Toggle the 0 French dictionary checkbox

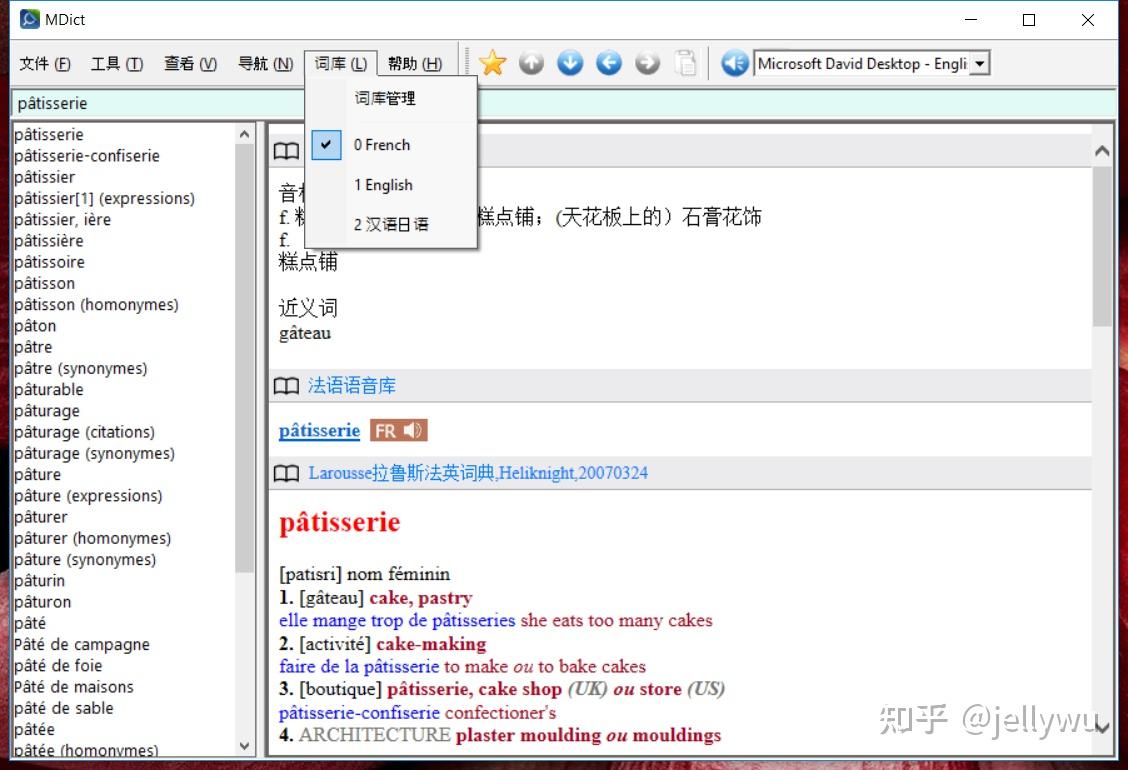326,144
